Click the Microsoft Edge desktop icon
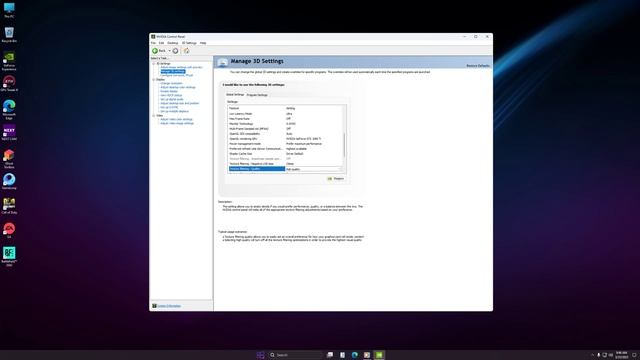Viewport: 640px width, 360px height. [x=9, y=110]
